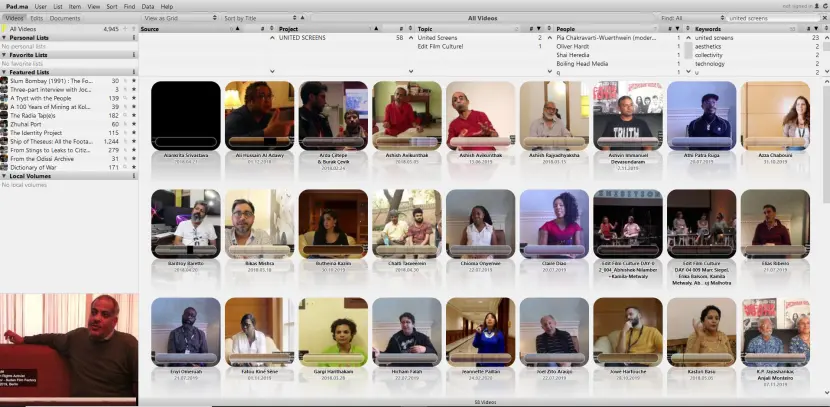Click the Featured Lists options icon
The image size is (830, 407).
[134, 72]
